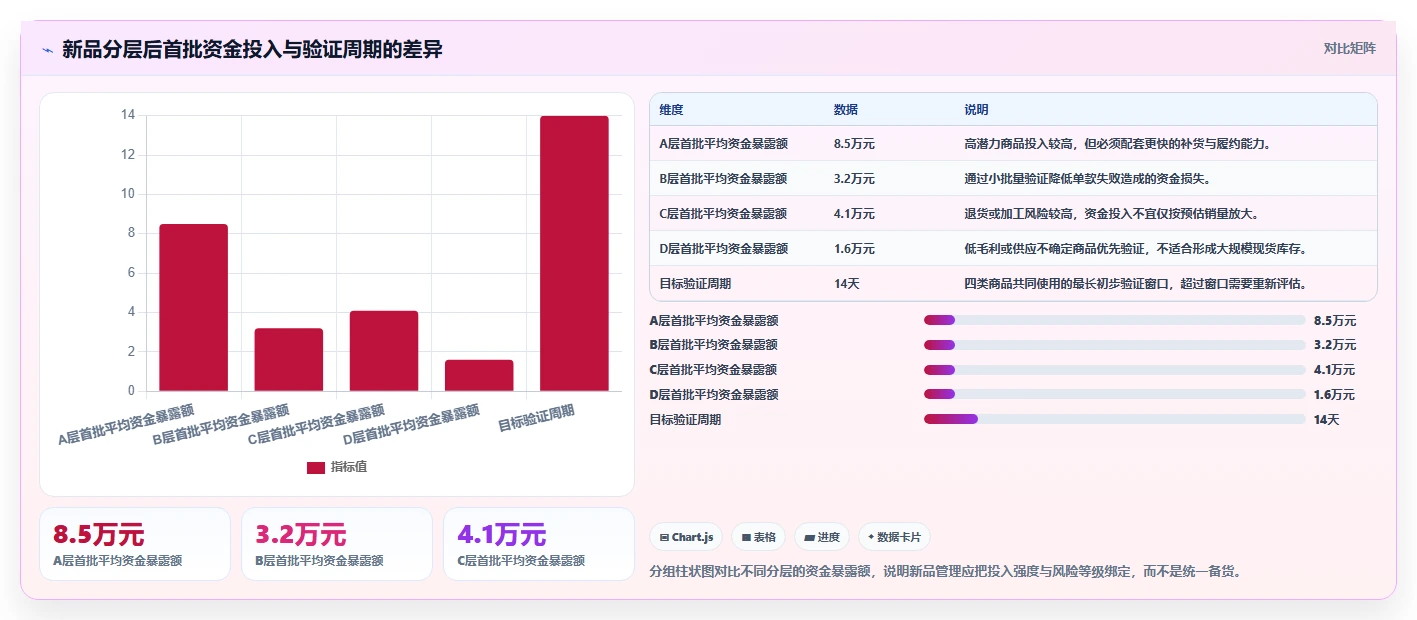The image size is (1417, 620).
Task: Click the explanation starting with 低毛利或供应不确定
Action: (x=1135, y=249)
